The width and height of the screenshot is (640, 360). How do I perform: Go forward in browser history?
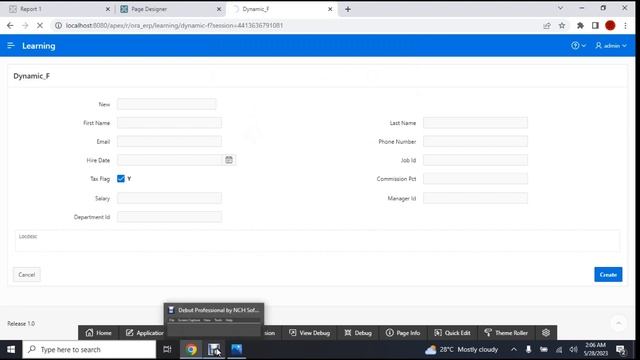coord(25,25)
